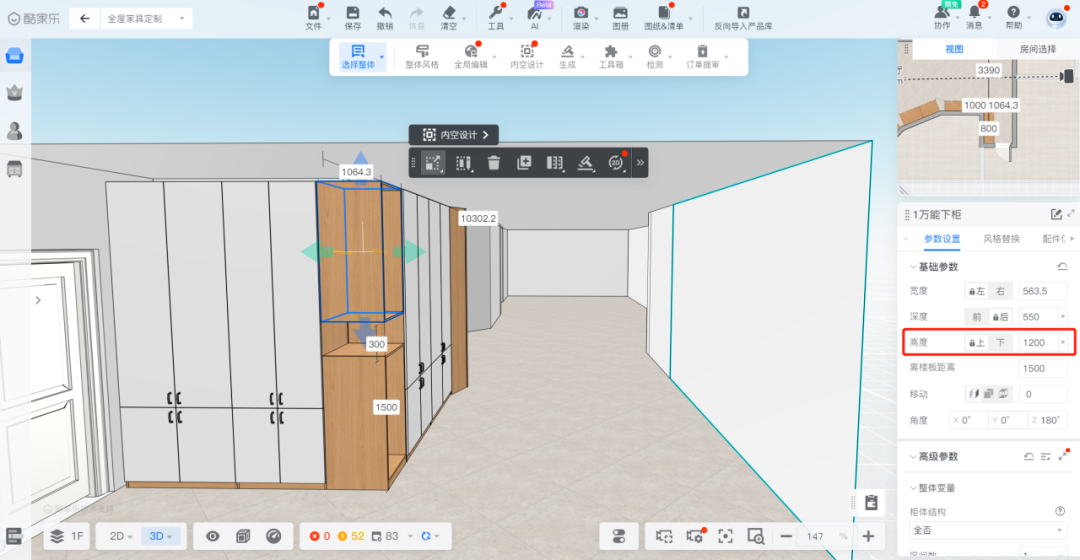
Task: Toggle depth lock 后 button
Action: 1000,317
